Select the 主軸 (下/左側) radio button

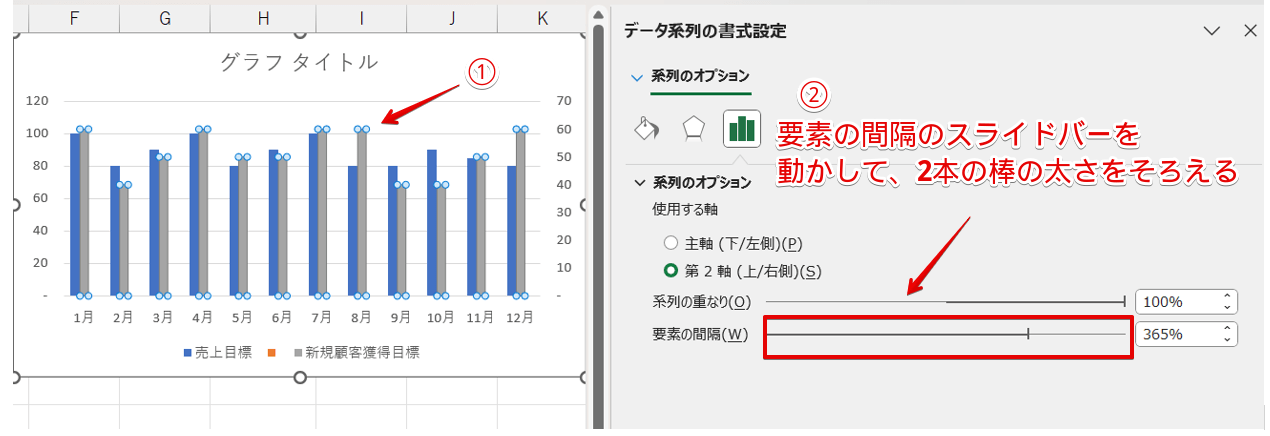[671, 243]
